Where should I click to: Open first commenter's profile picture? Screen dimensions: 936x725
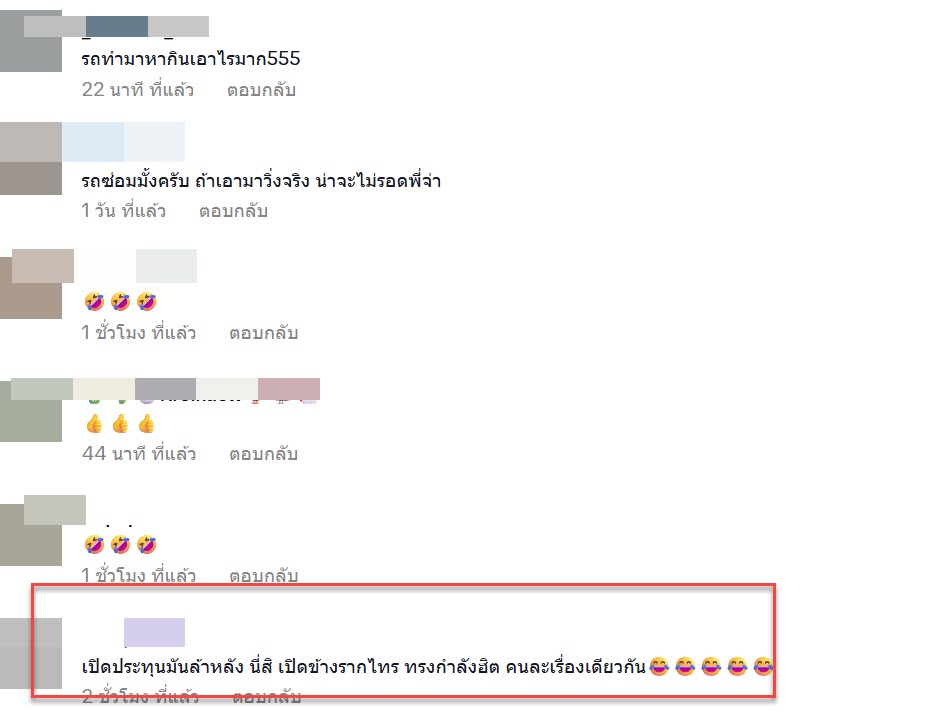[x=31, y=41]
